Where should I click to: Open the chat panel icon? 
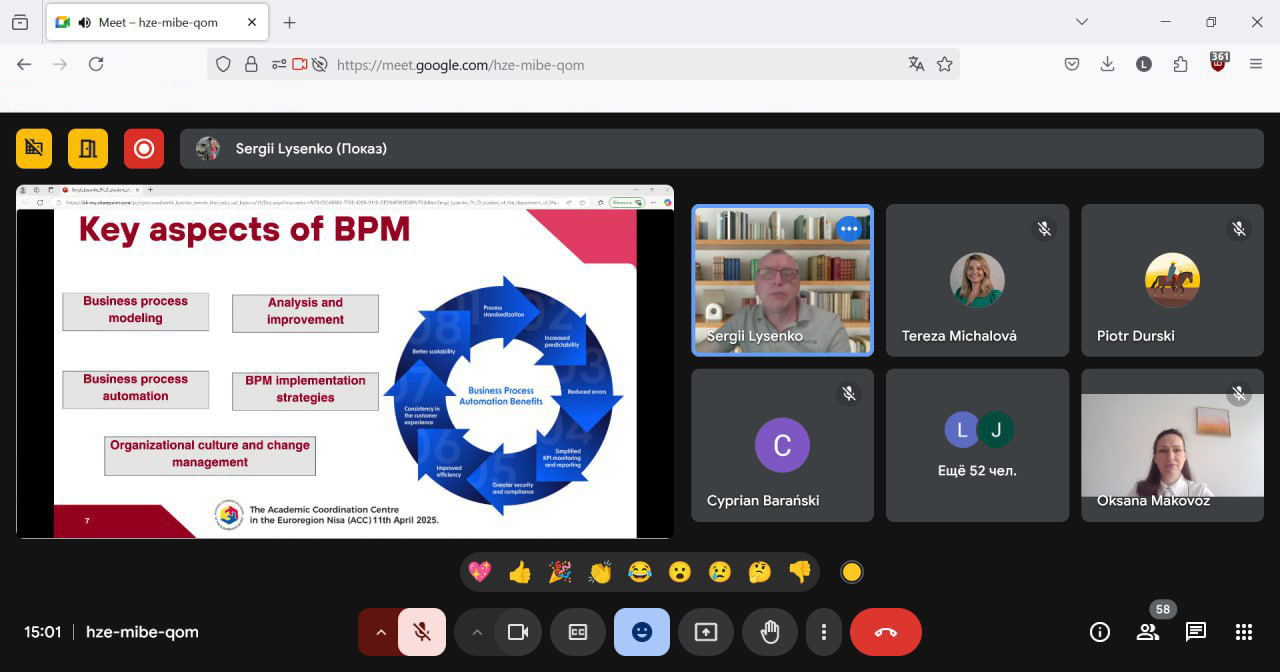[x=1195, y=632]
